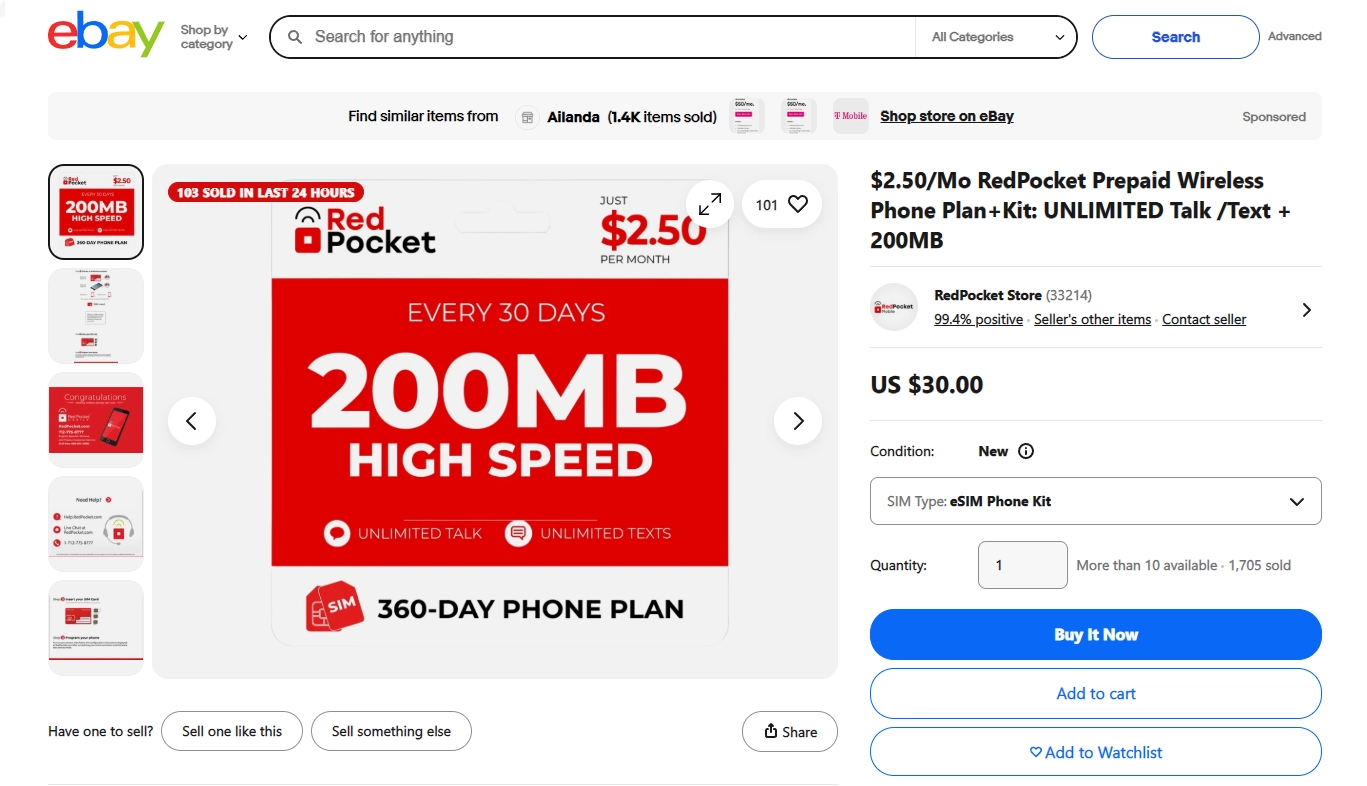
Task: Click the Add to cart button
Action: pos(1095,693)
